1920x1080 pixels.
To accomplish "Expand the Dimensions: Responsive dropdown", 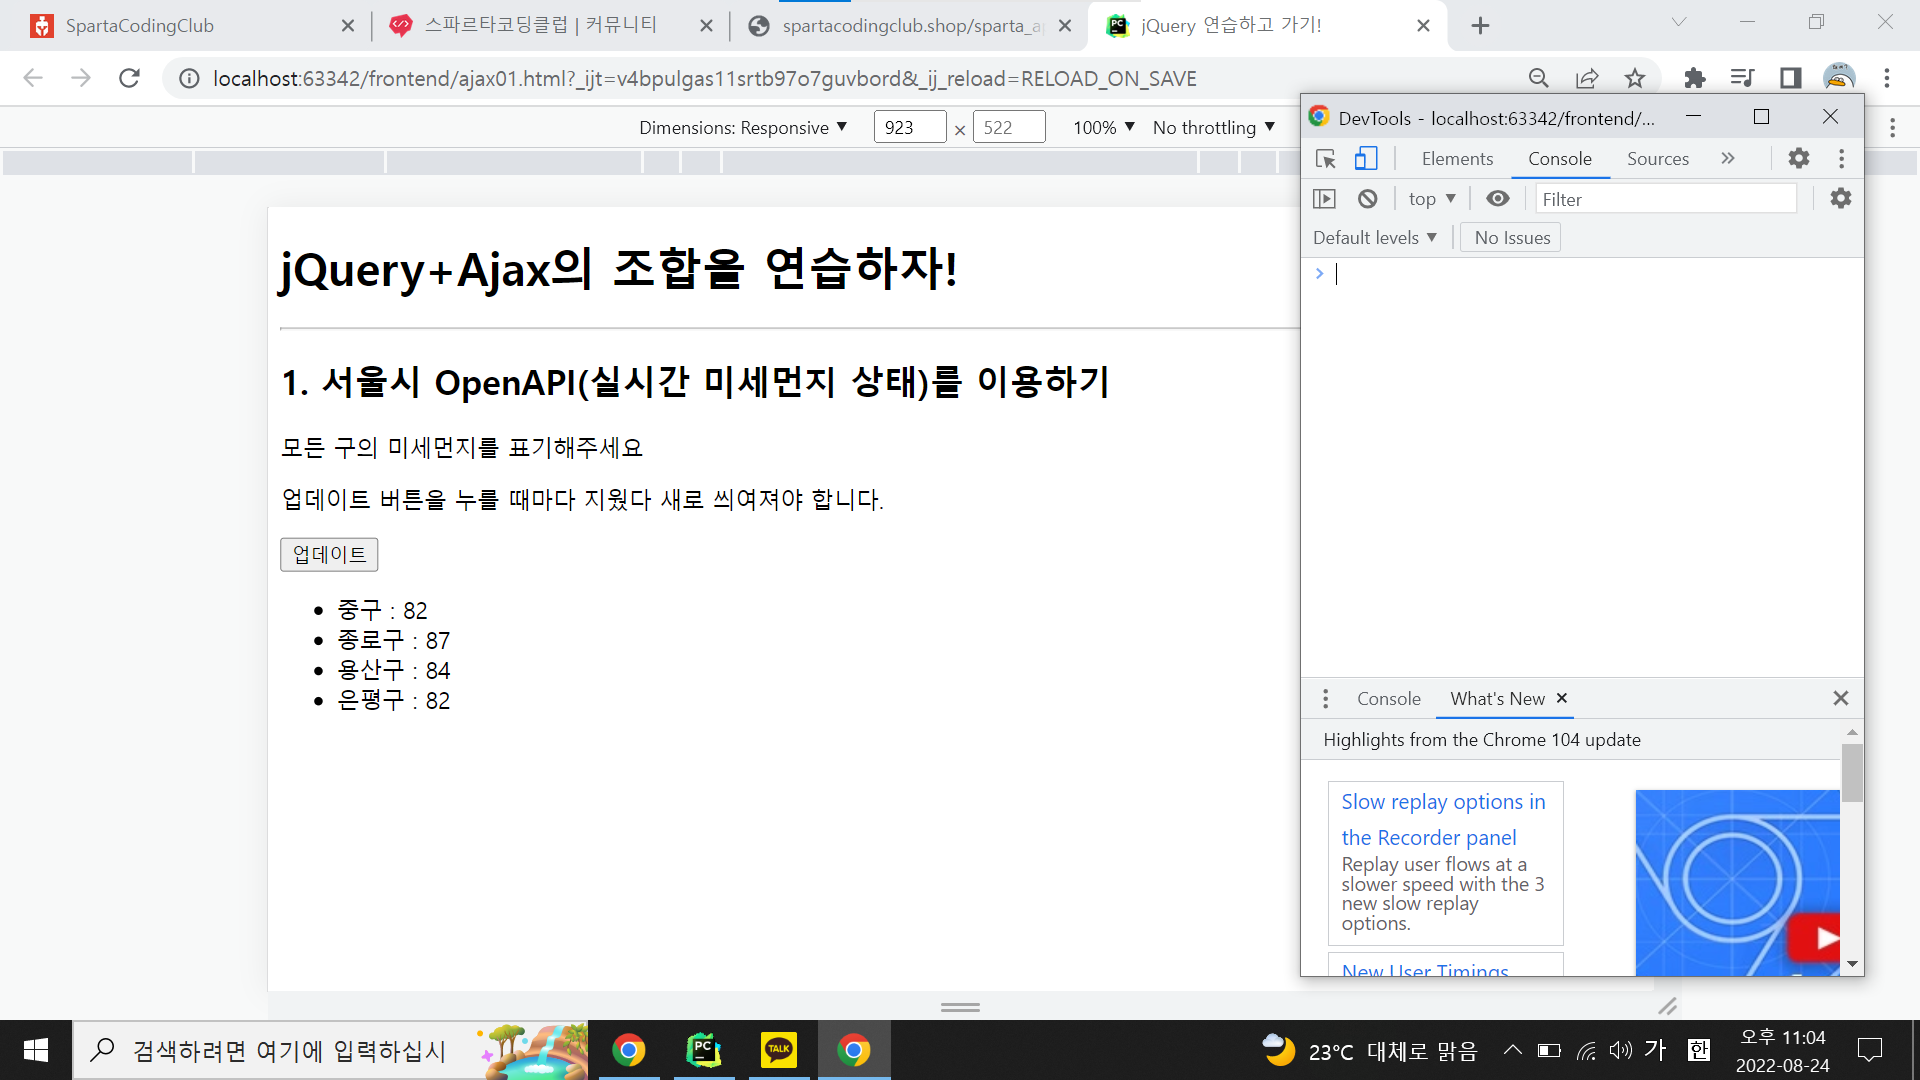I will pos(743,127).
